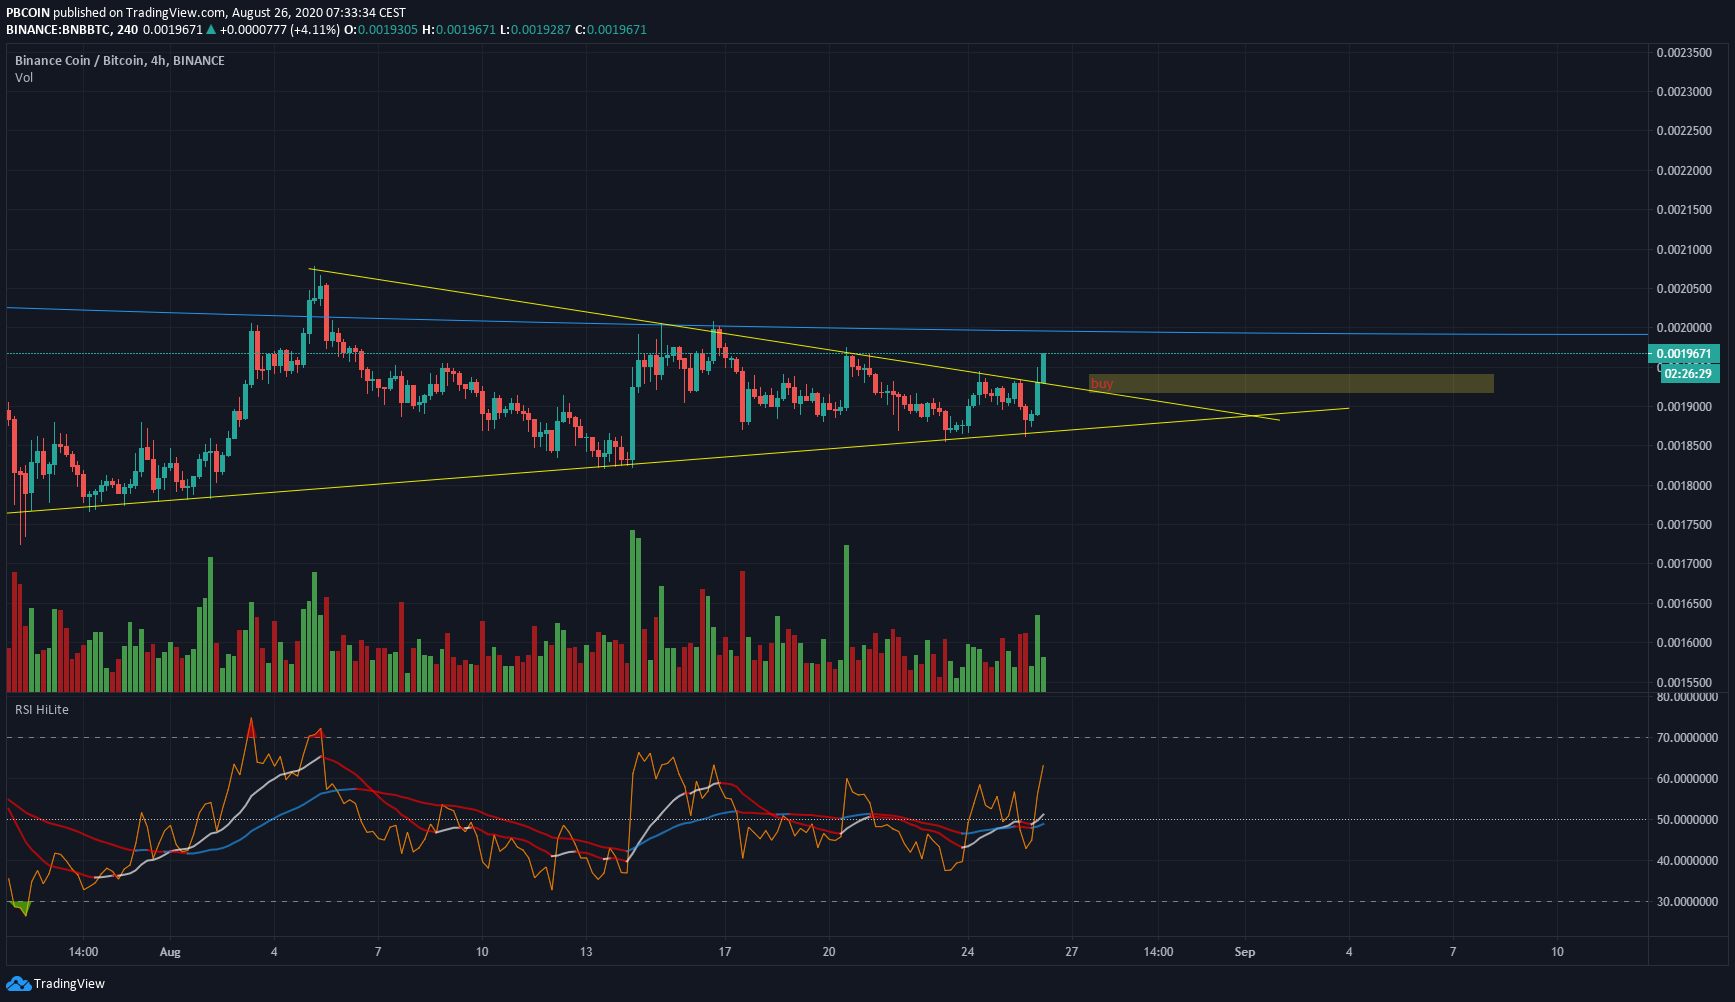This screenshot has height=1002, width=1735.
Task: Select the Binance Coin / Bitcoin, 4h title
Action: 120,60
